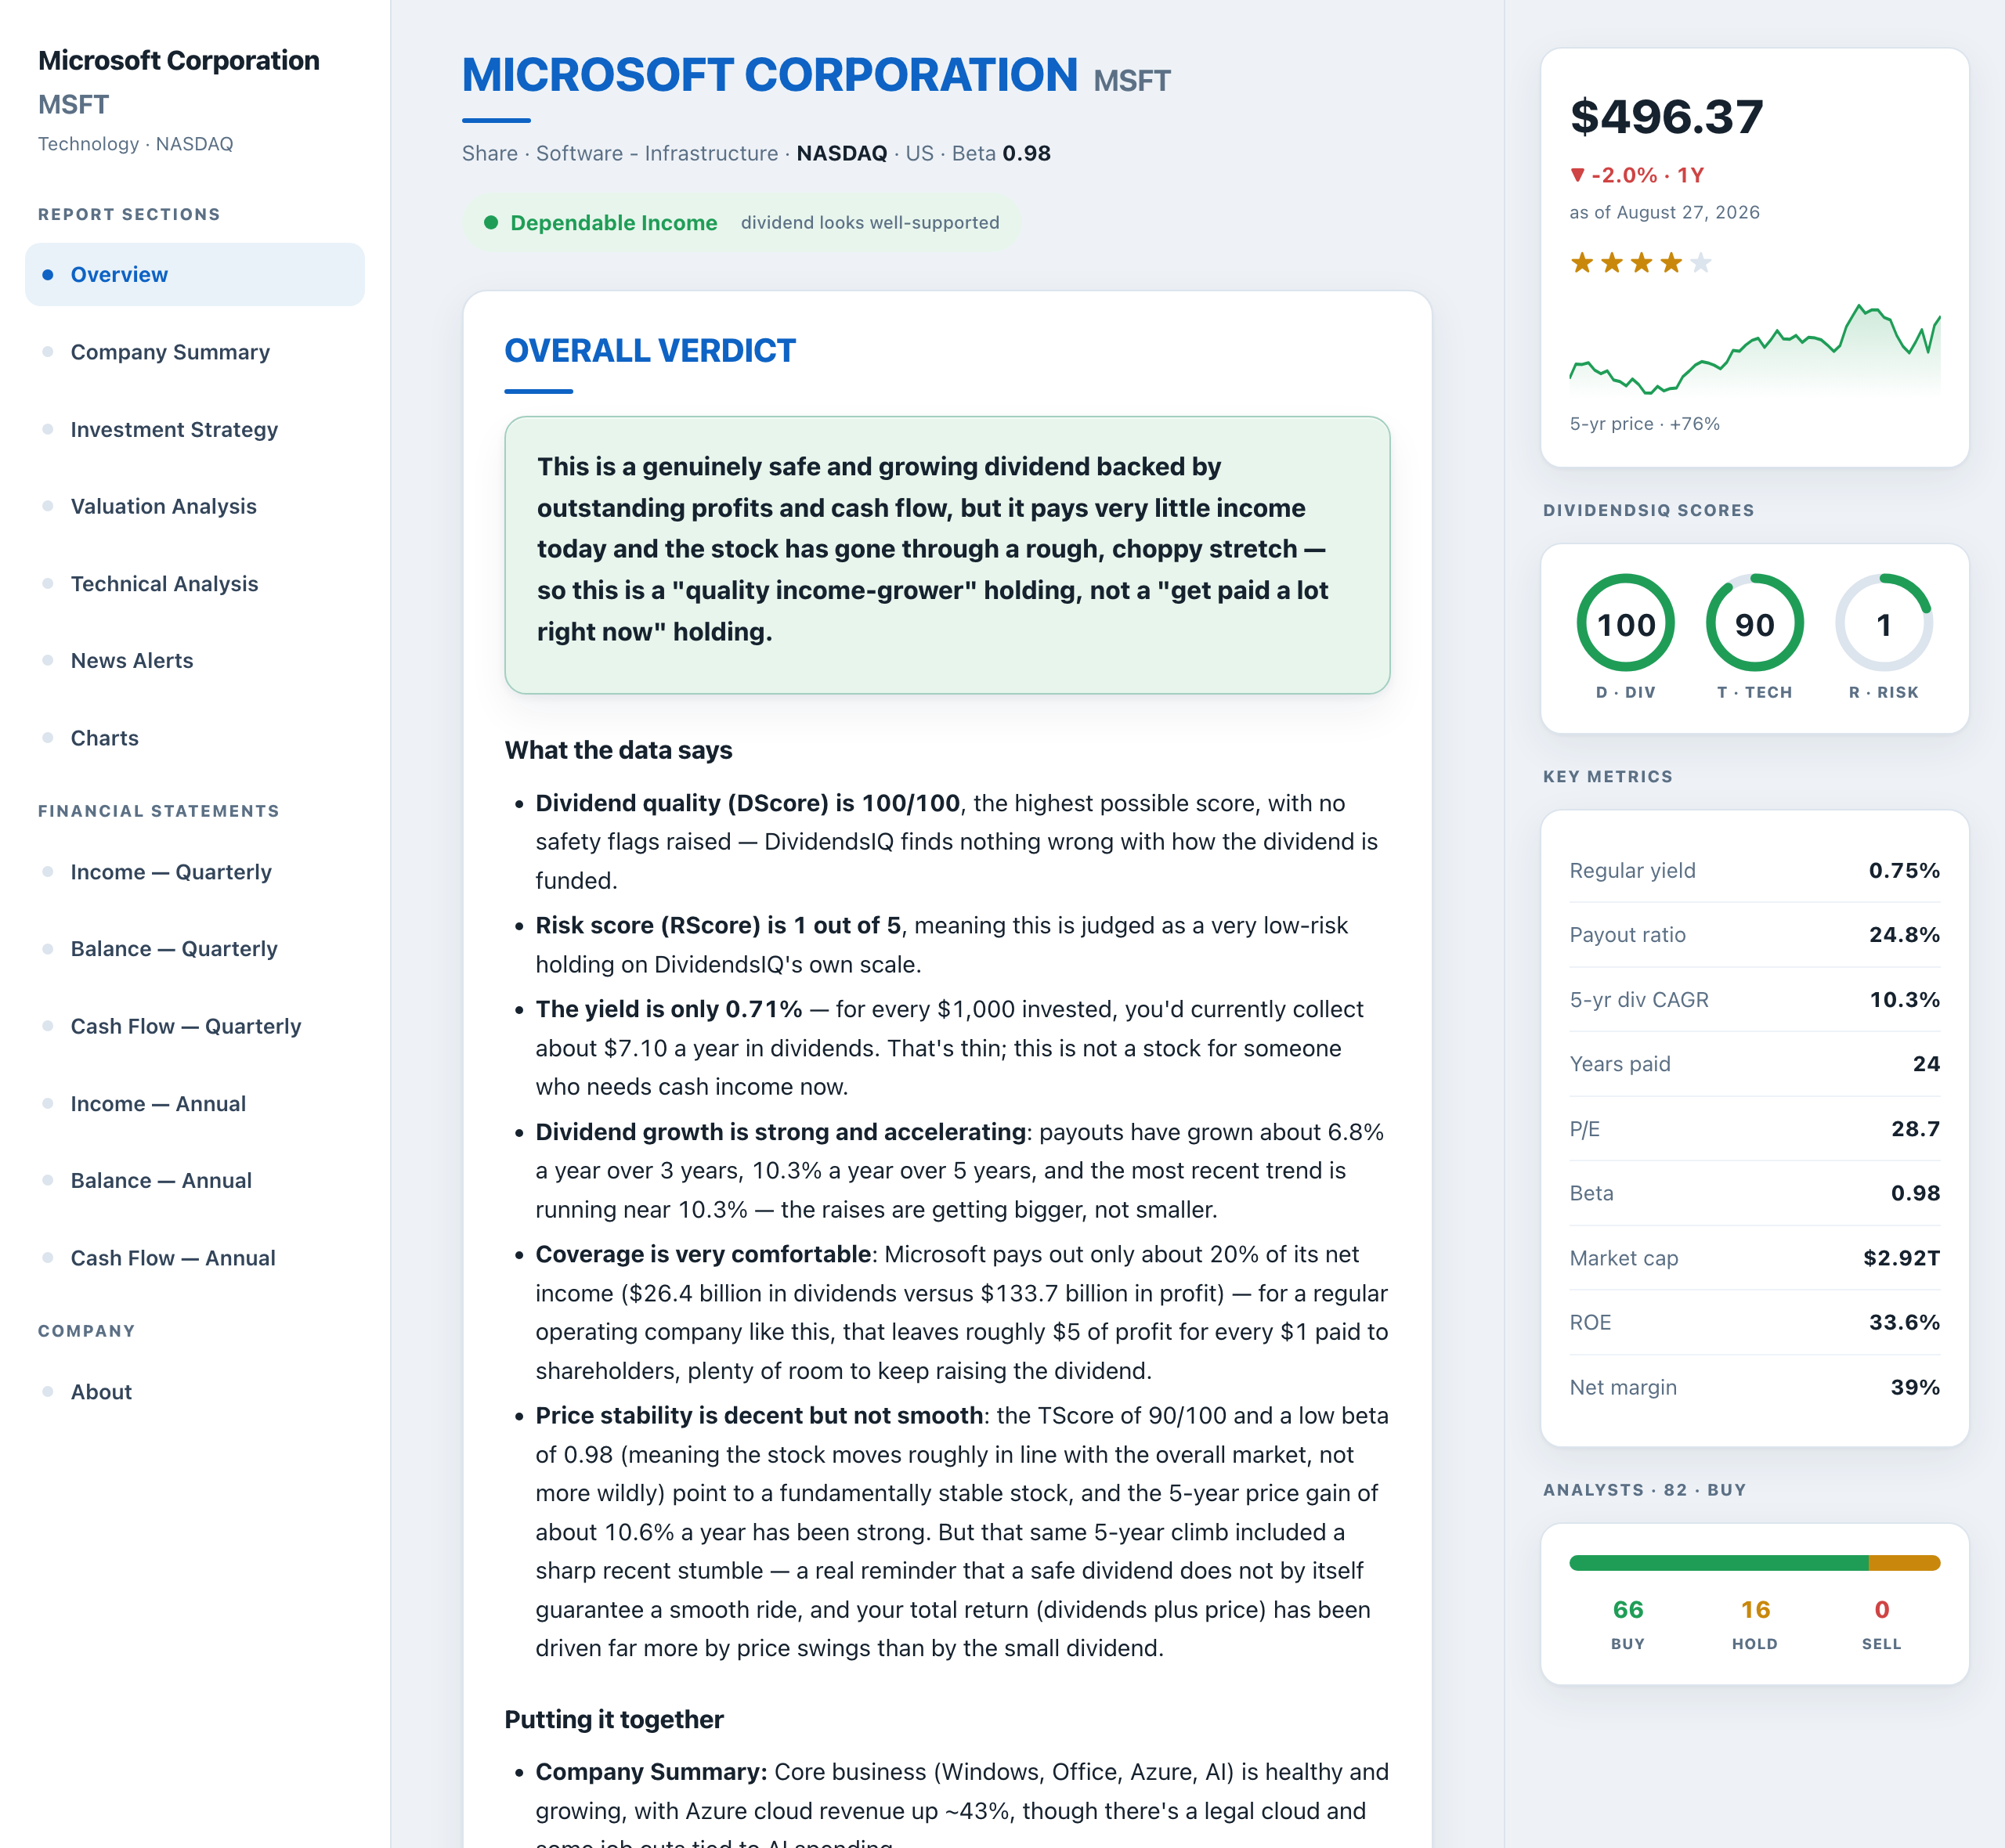The width and height of the screenshot is (2005, 1848).
Task: Open Investment Strategy section
Action: click(x=195, y=429)
